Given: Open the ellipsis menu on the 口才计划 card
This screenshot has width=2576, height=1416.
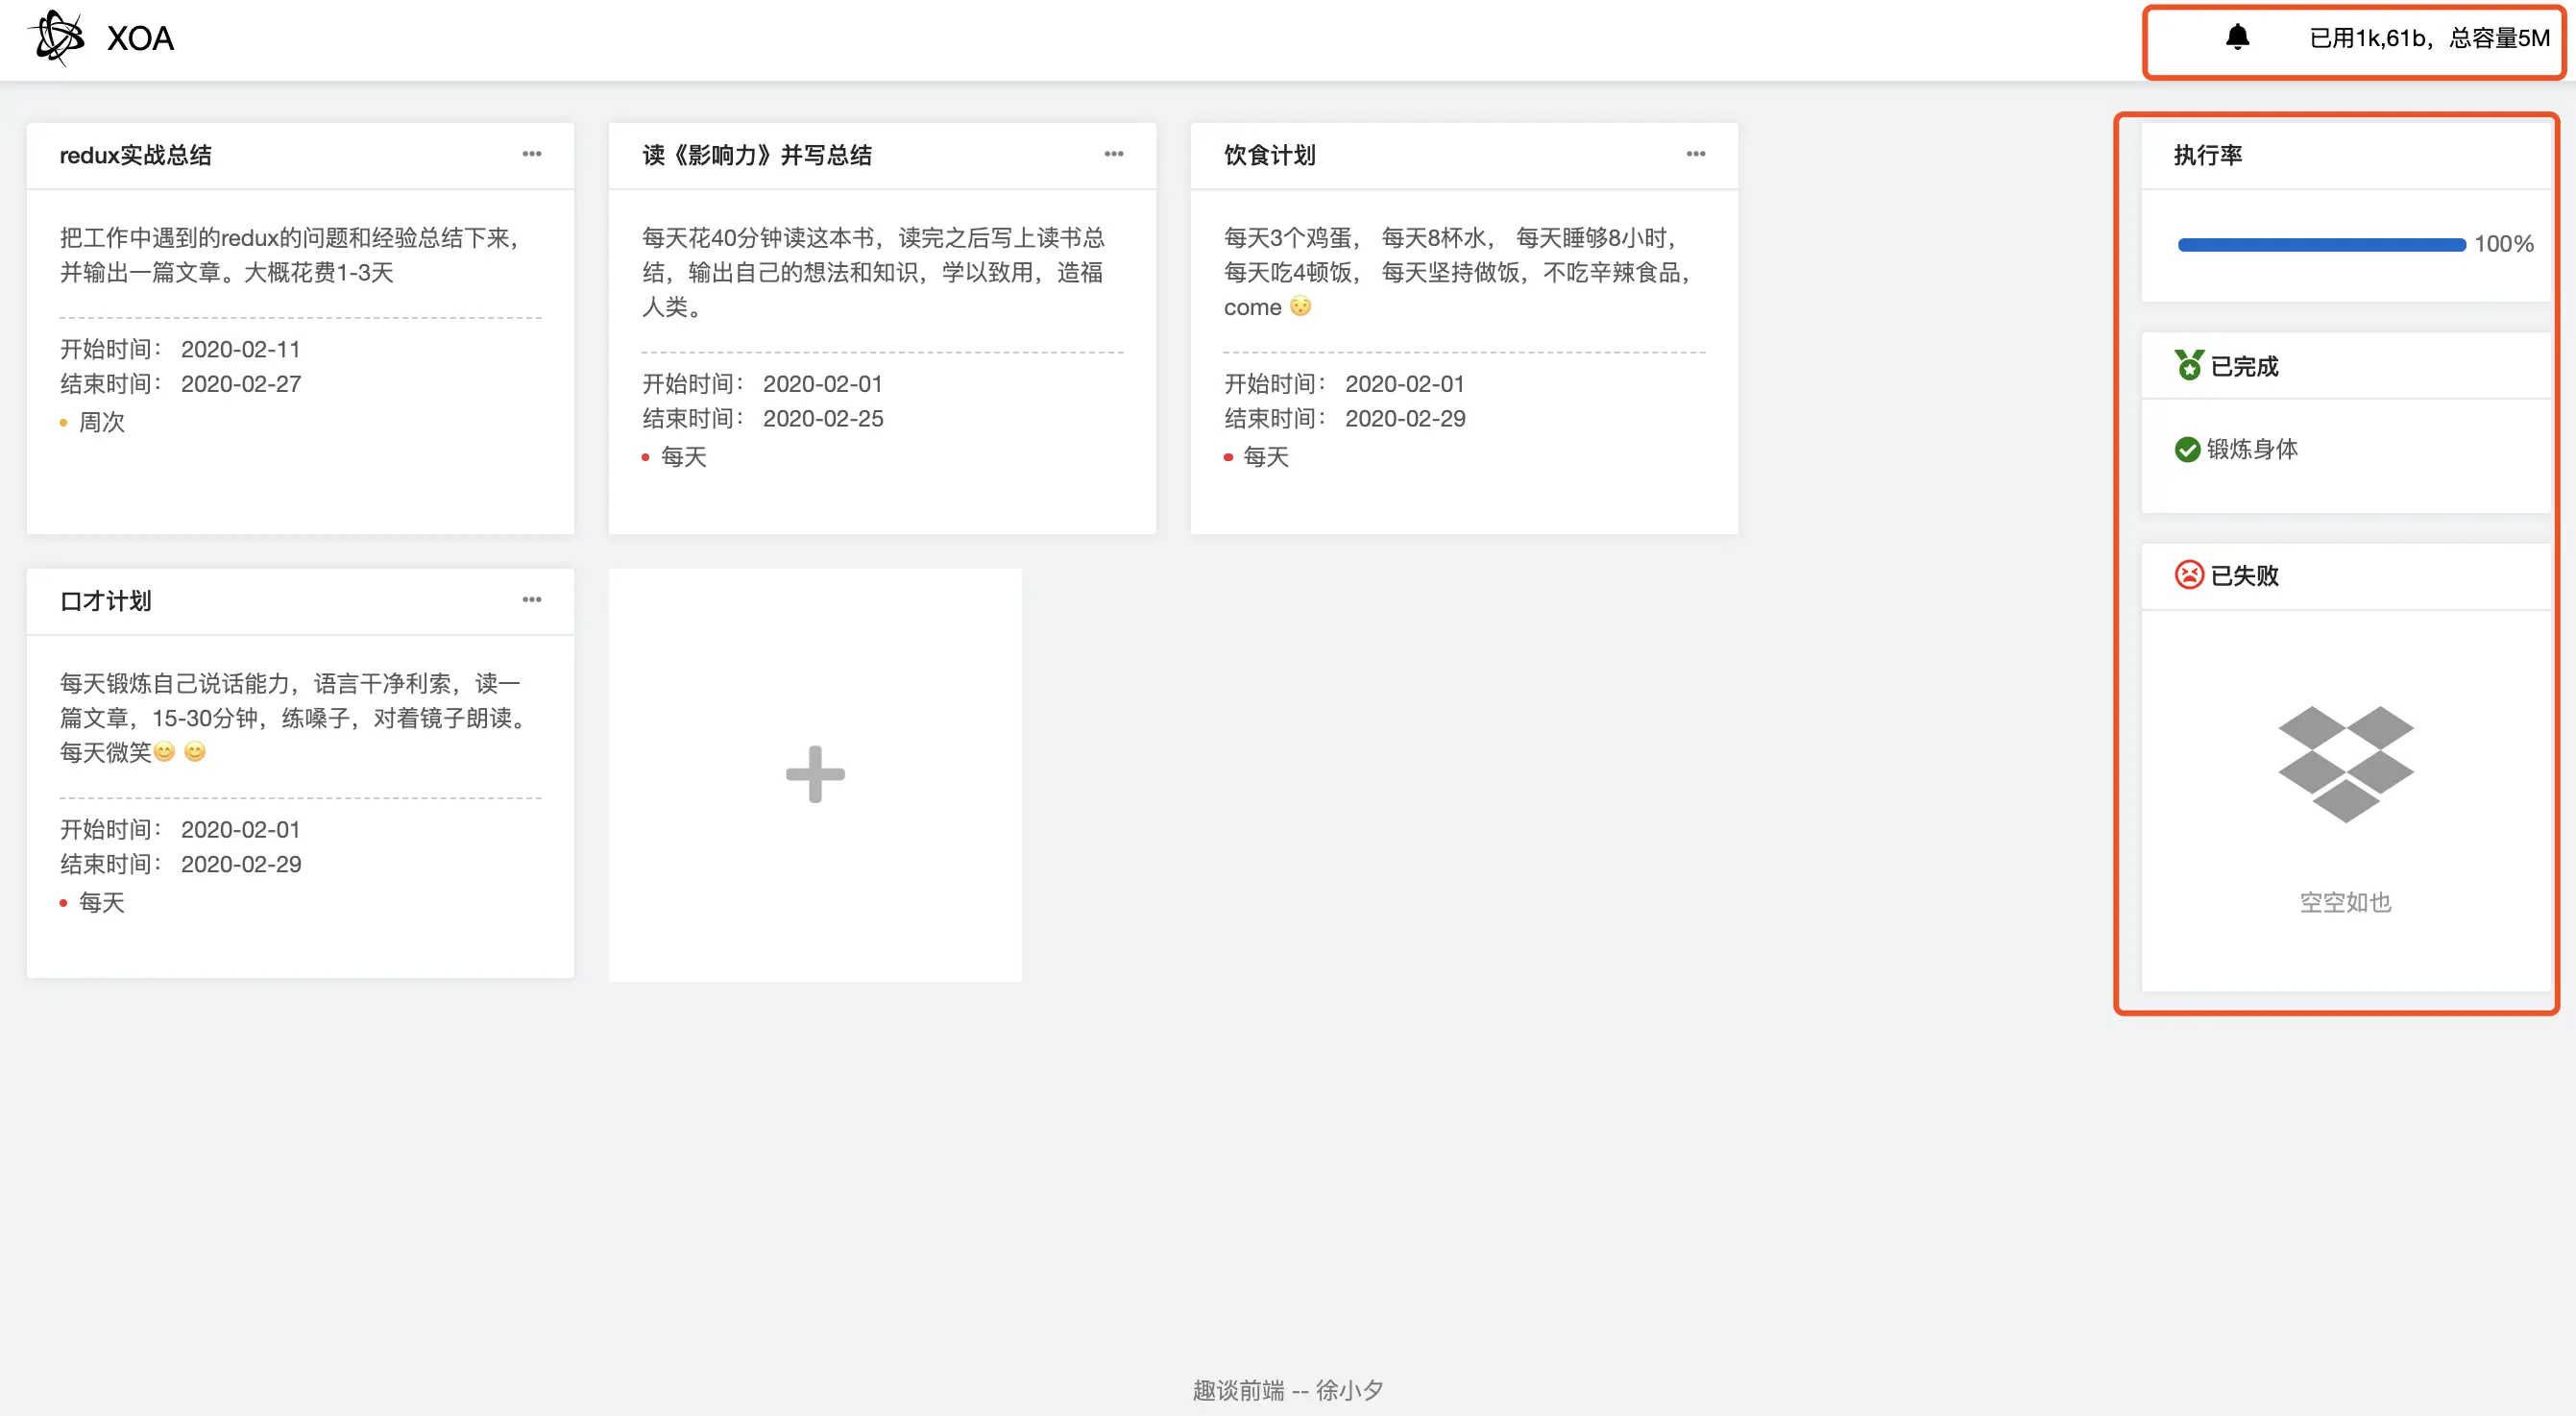Looking at the screenshot, I should [532, 600].
